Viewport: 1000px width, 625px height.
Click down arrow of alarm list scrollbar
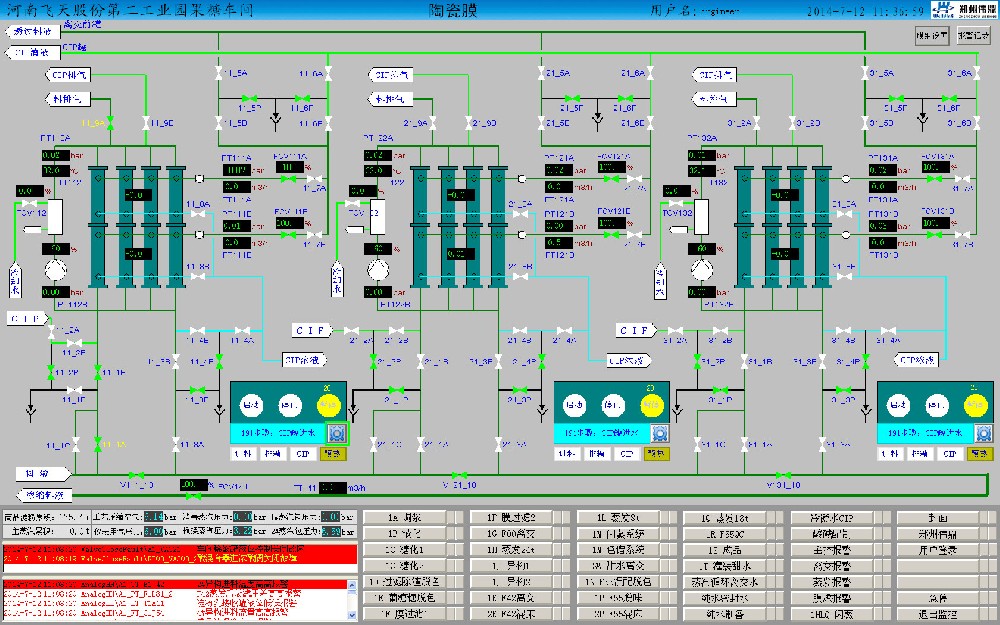pyautogui.click(x=352, y=615)
